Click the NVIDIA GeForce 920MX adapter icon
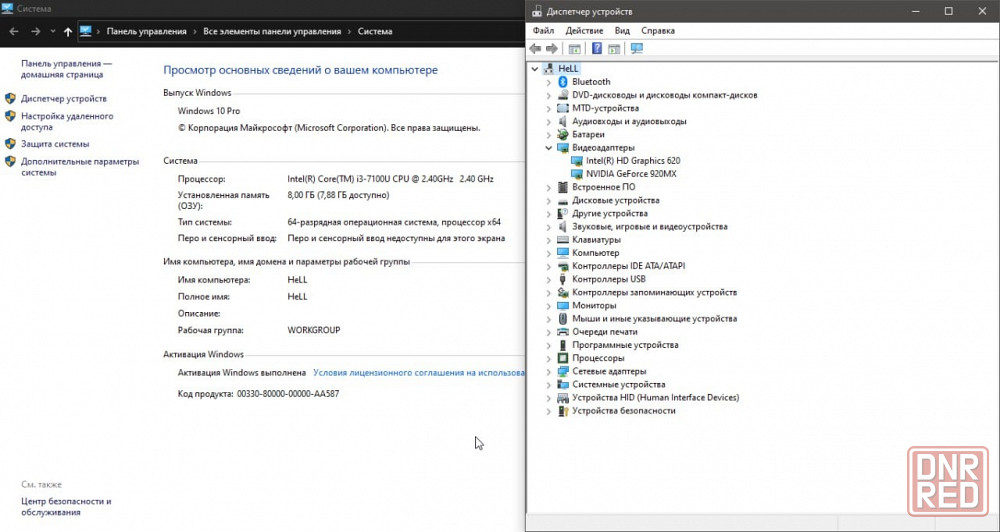1000x532 pixels. pyautogui.click(x=577, y=174)
